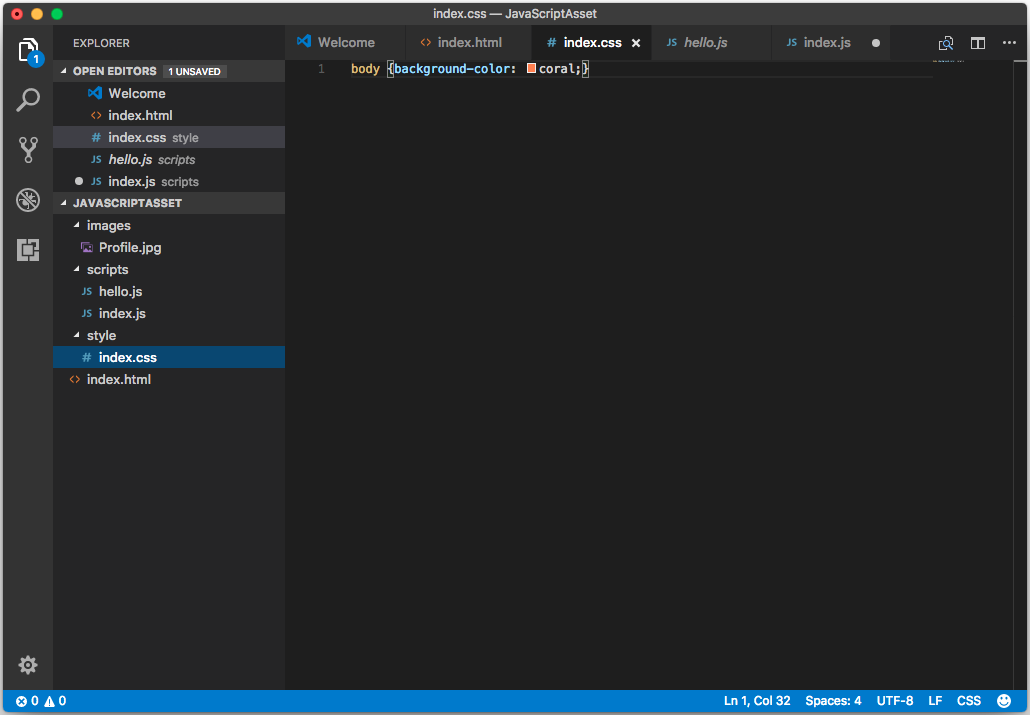Open the More Actions ellipsis menu
The image size is (1030, 715).
click(1010, 43)
